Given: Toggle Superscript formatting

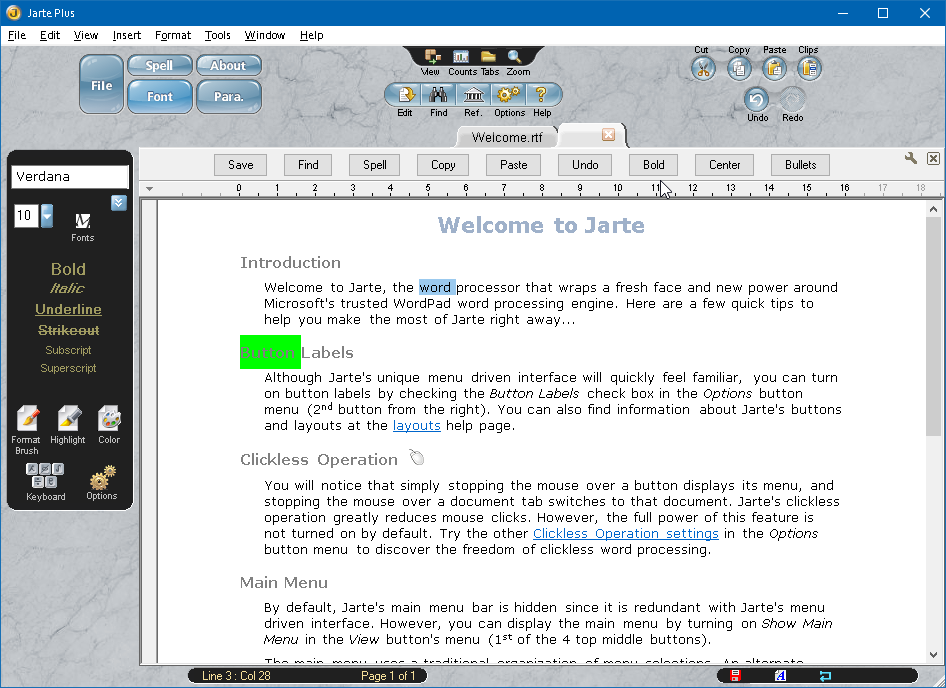Looking at the screenshot, I should (x=68, y=368).
